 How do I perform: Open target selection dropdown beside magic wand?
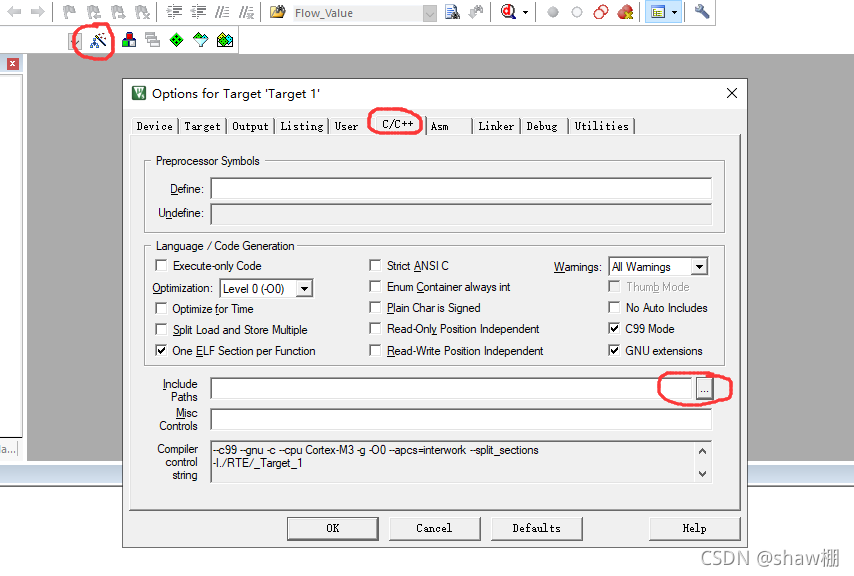(75, 41)
